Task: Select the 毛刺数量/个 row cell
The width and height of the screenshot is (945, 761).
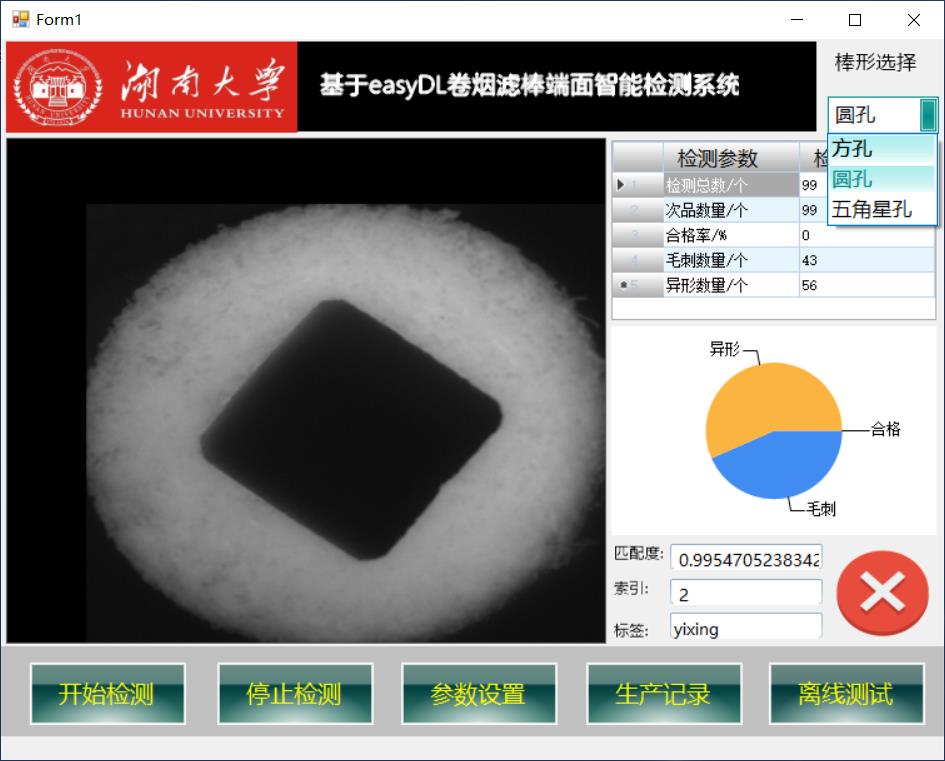Action: pos(731,260)
